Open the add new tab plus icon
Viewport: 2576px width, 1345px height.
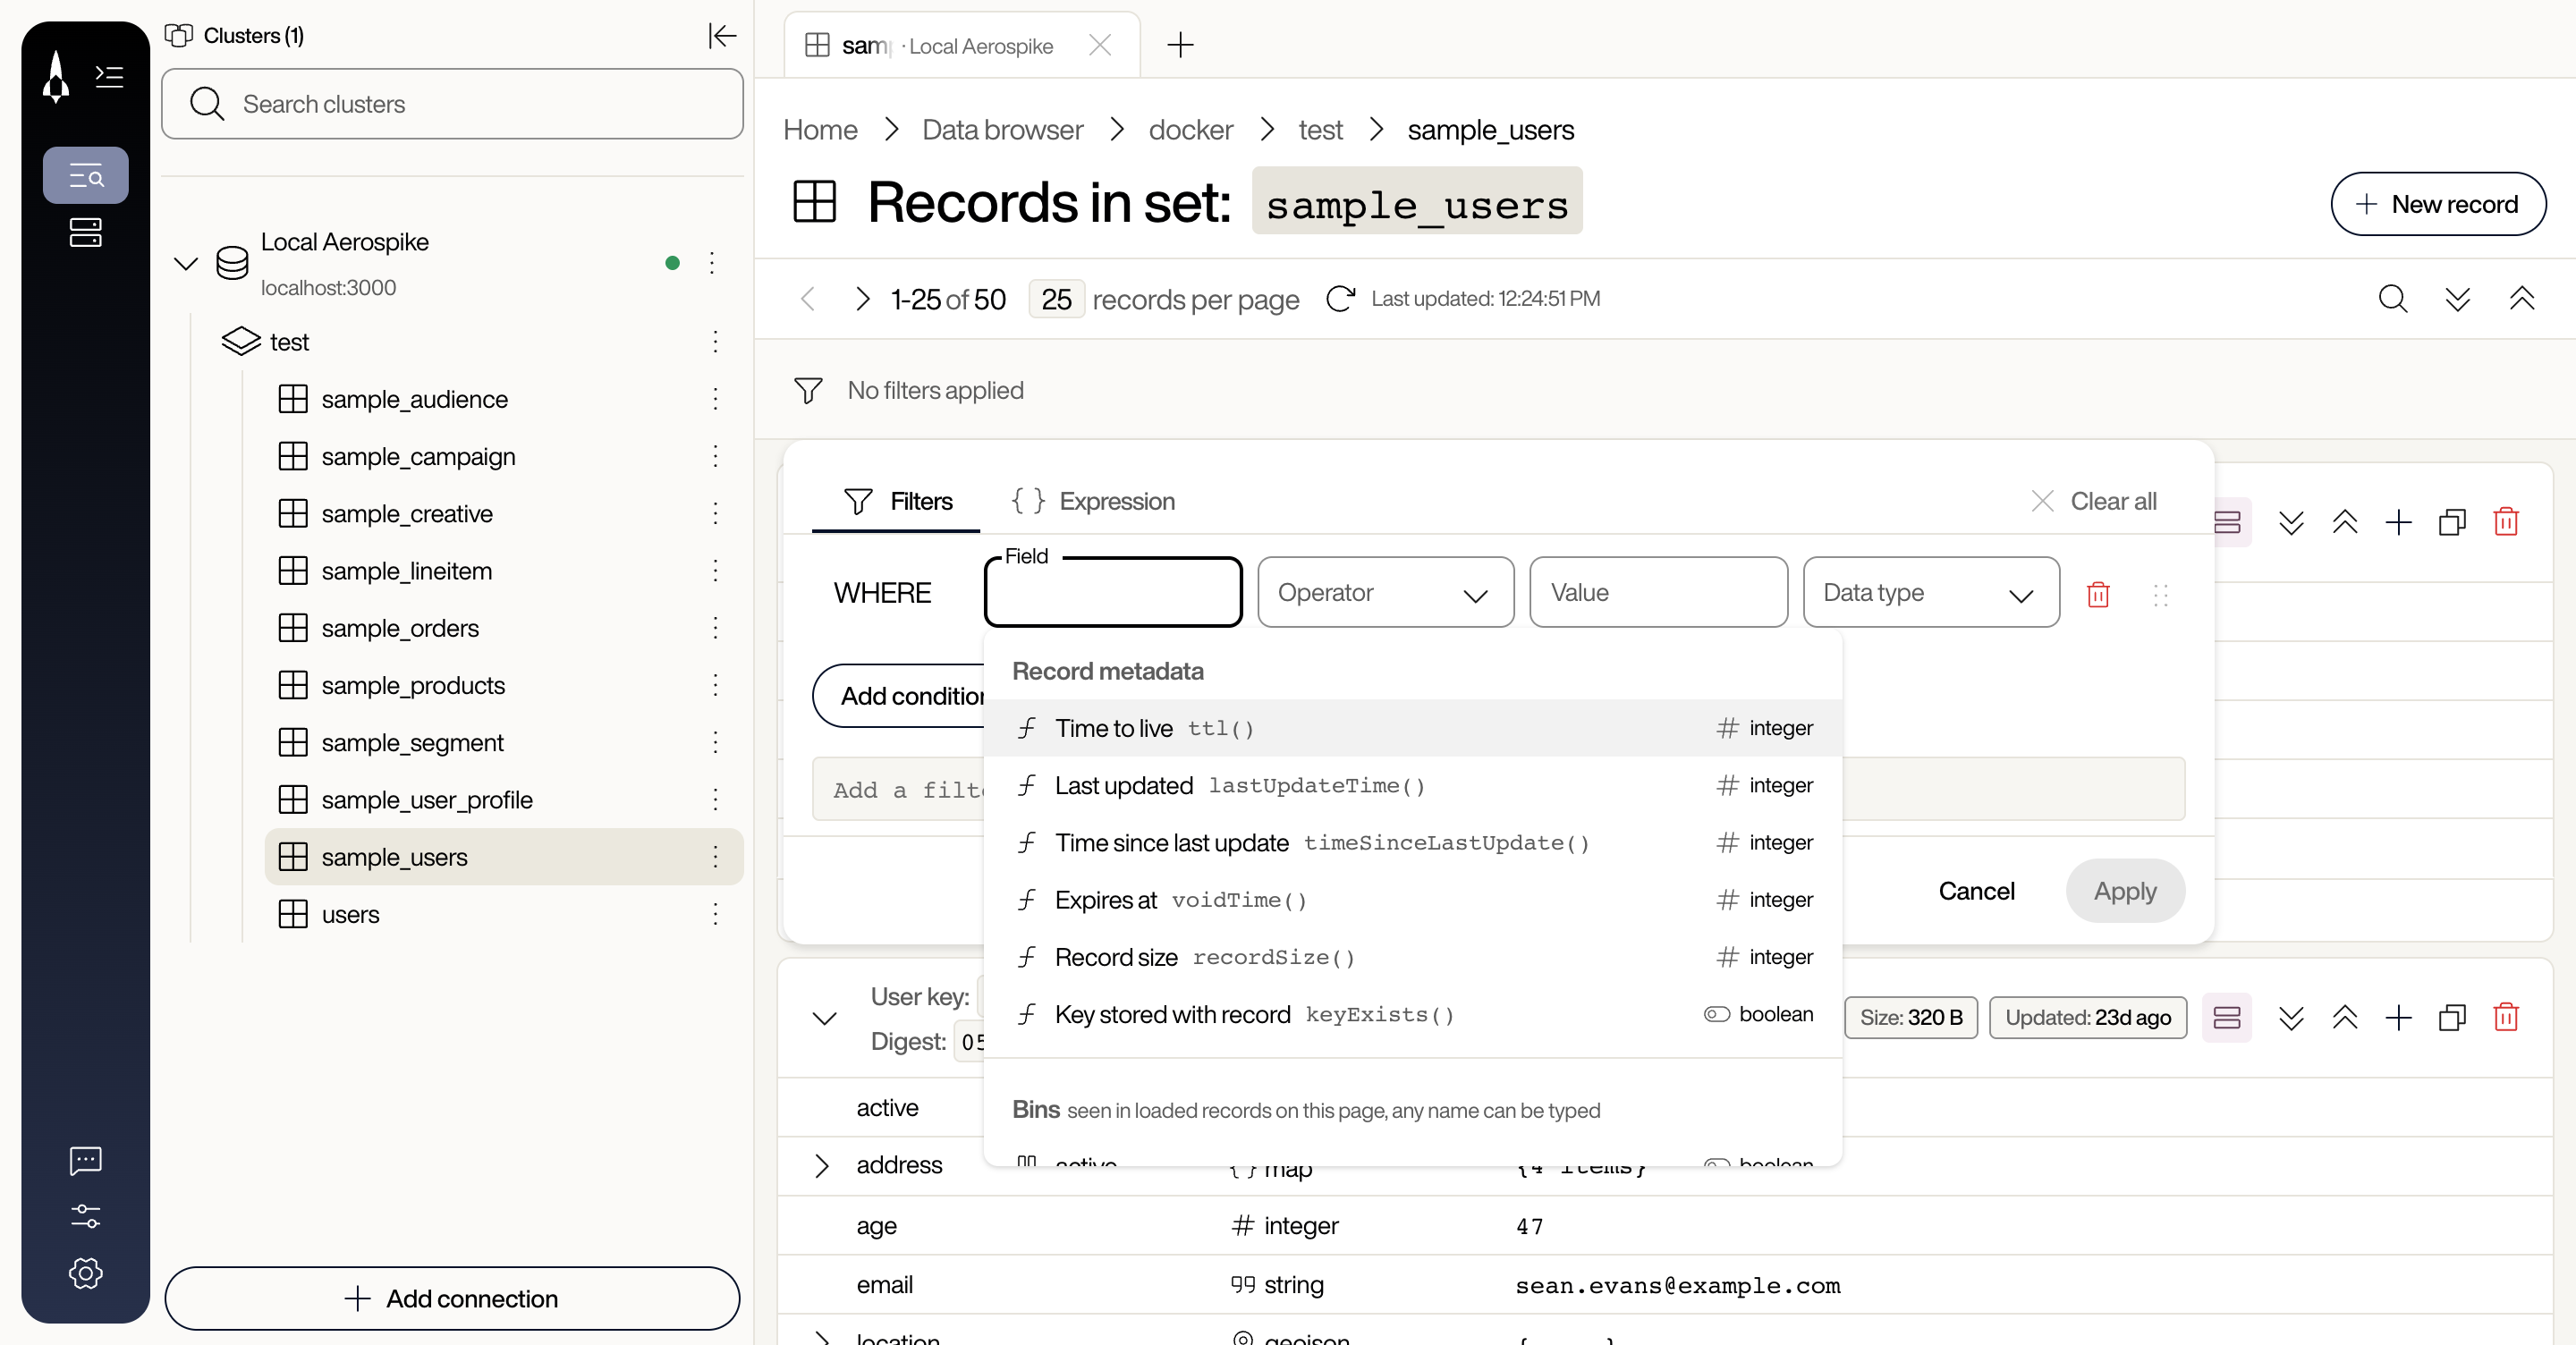[x=1180, y=45]
